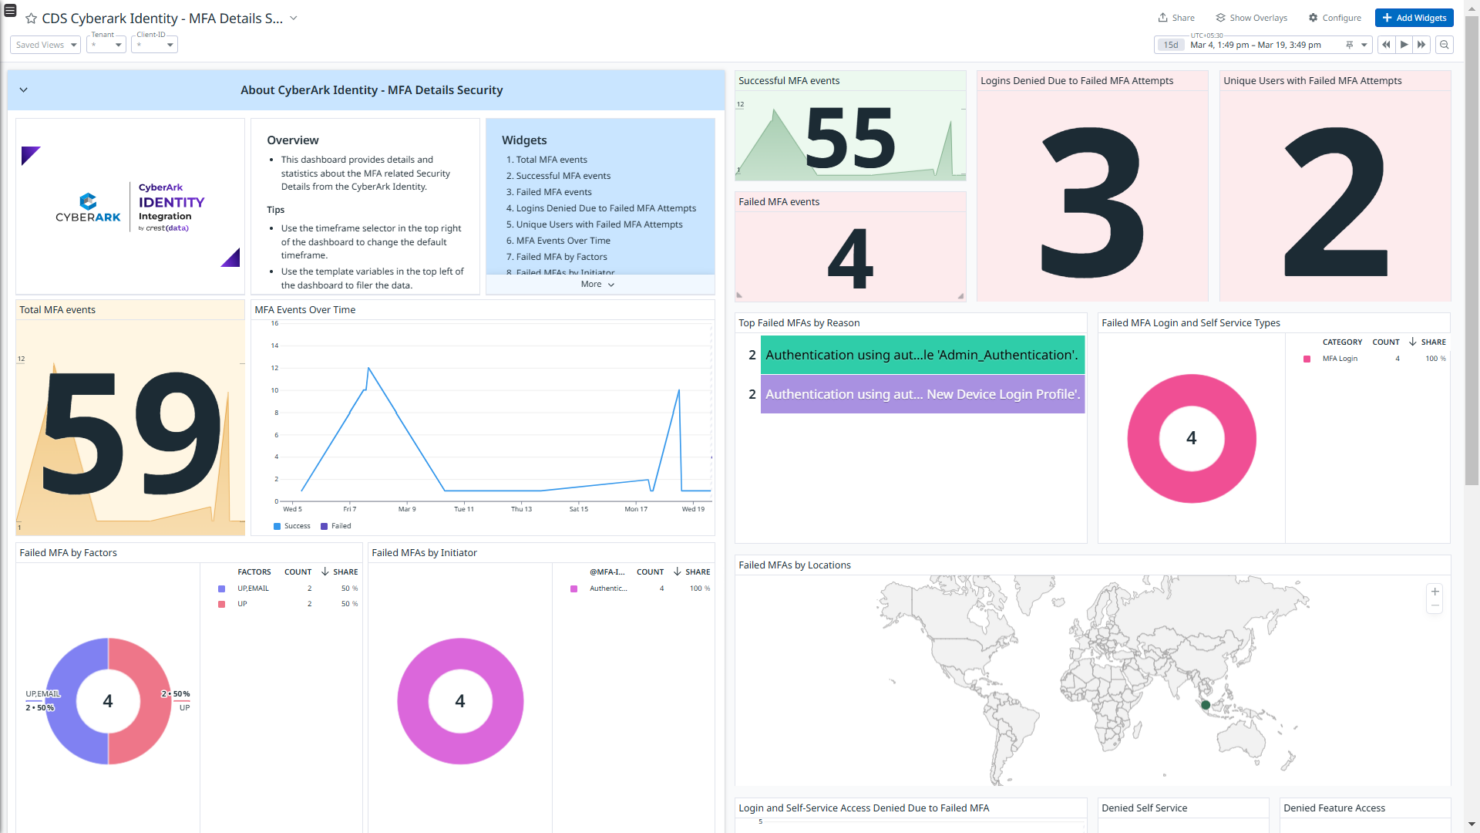Click the play live timeframe button
This screenshot has width=1480, height=833.
[x=1404, y=45]
